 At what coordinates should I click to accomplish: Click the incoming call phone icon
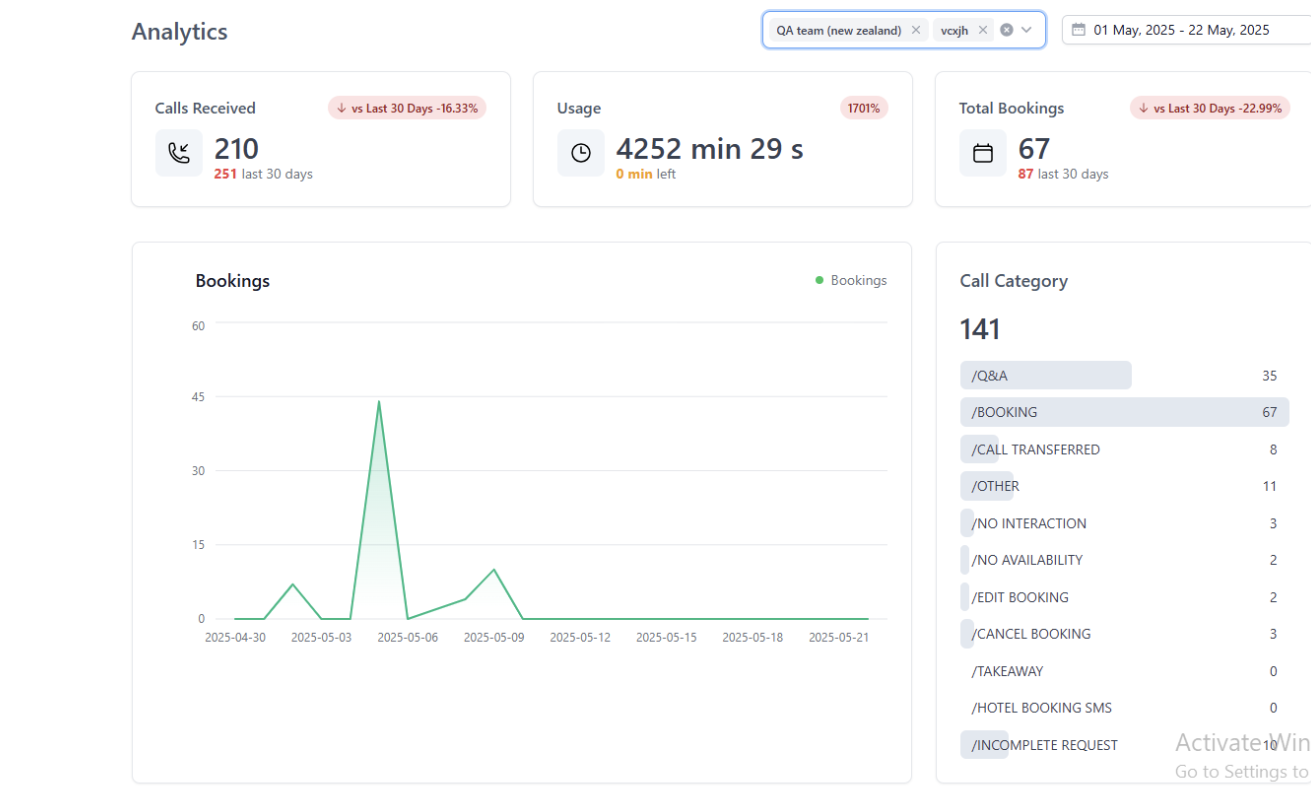point(179,153)
